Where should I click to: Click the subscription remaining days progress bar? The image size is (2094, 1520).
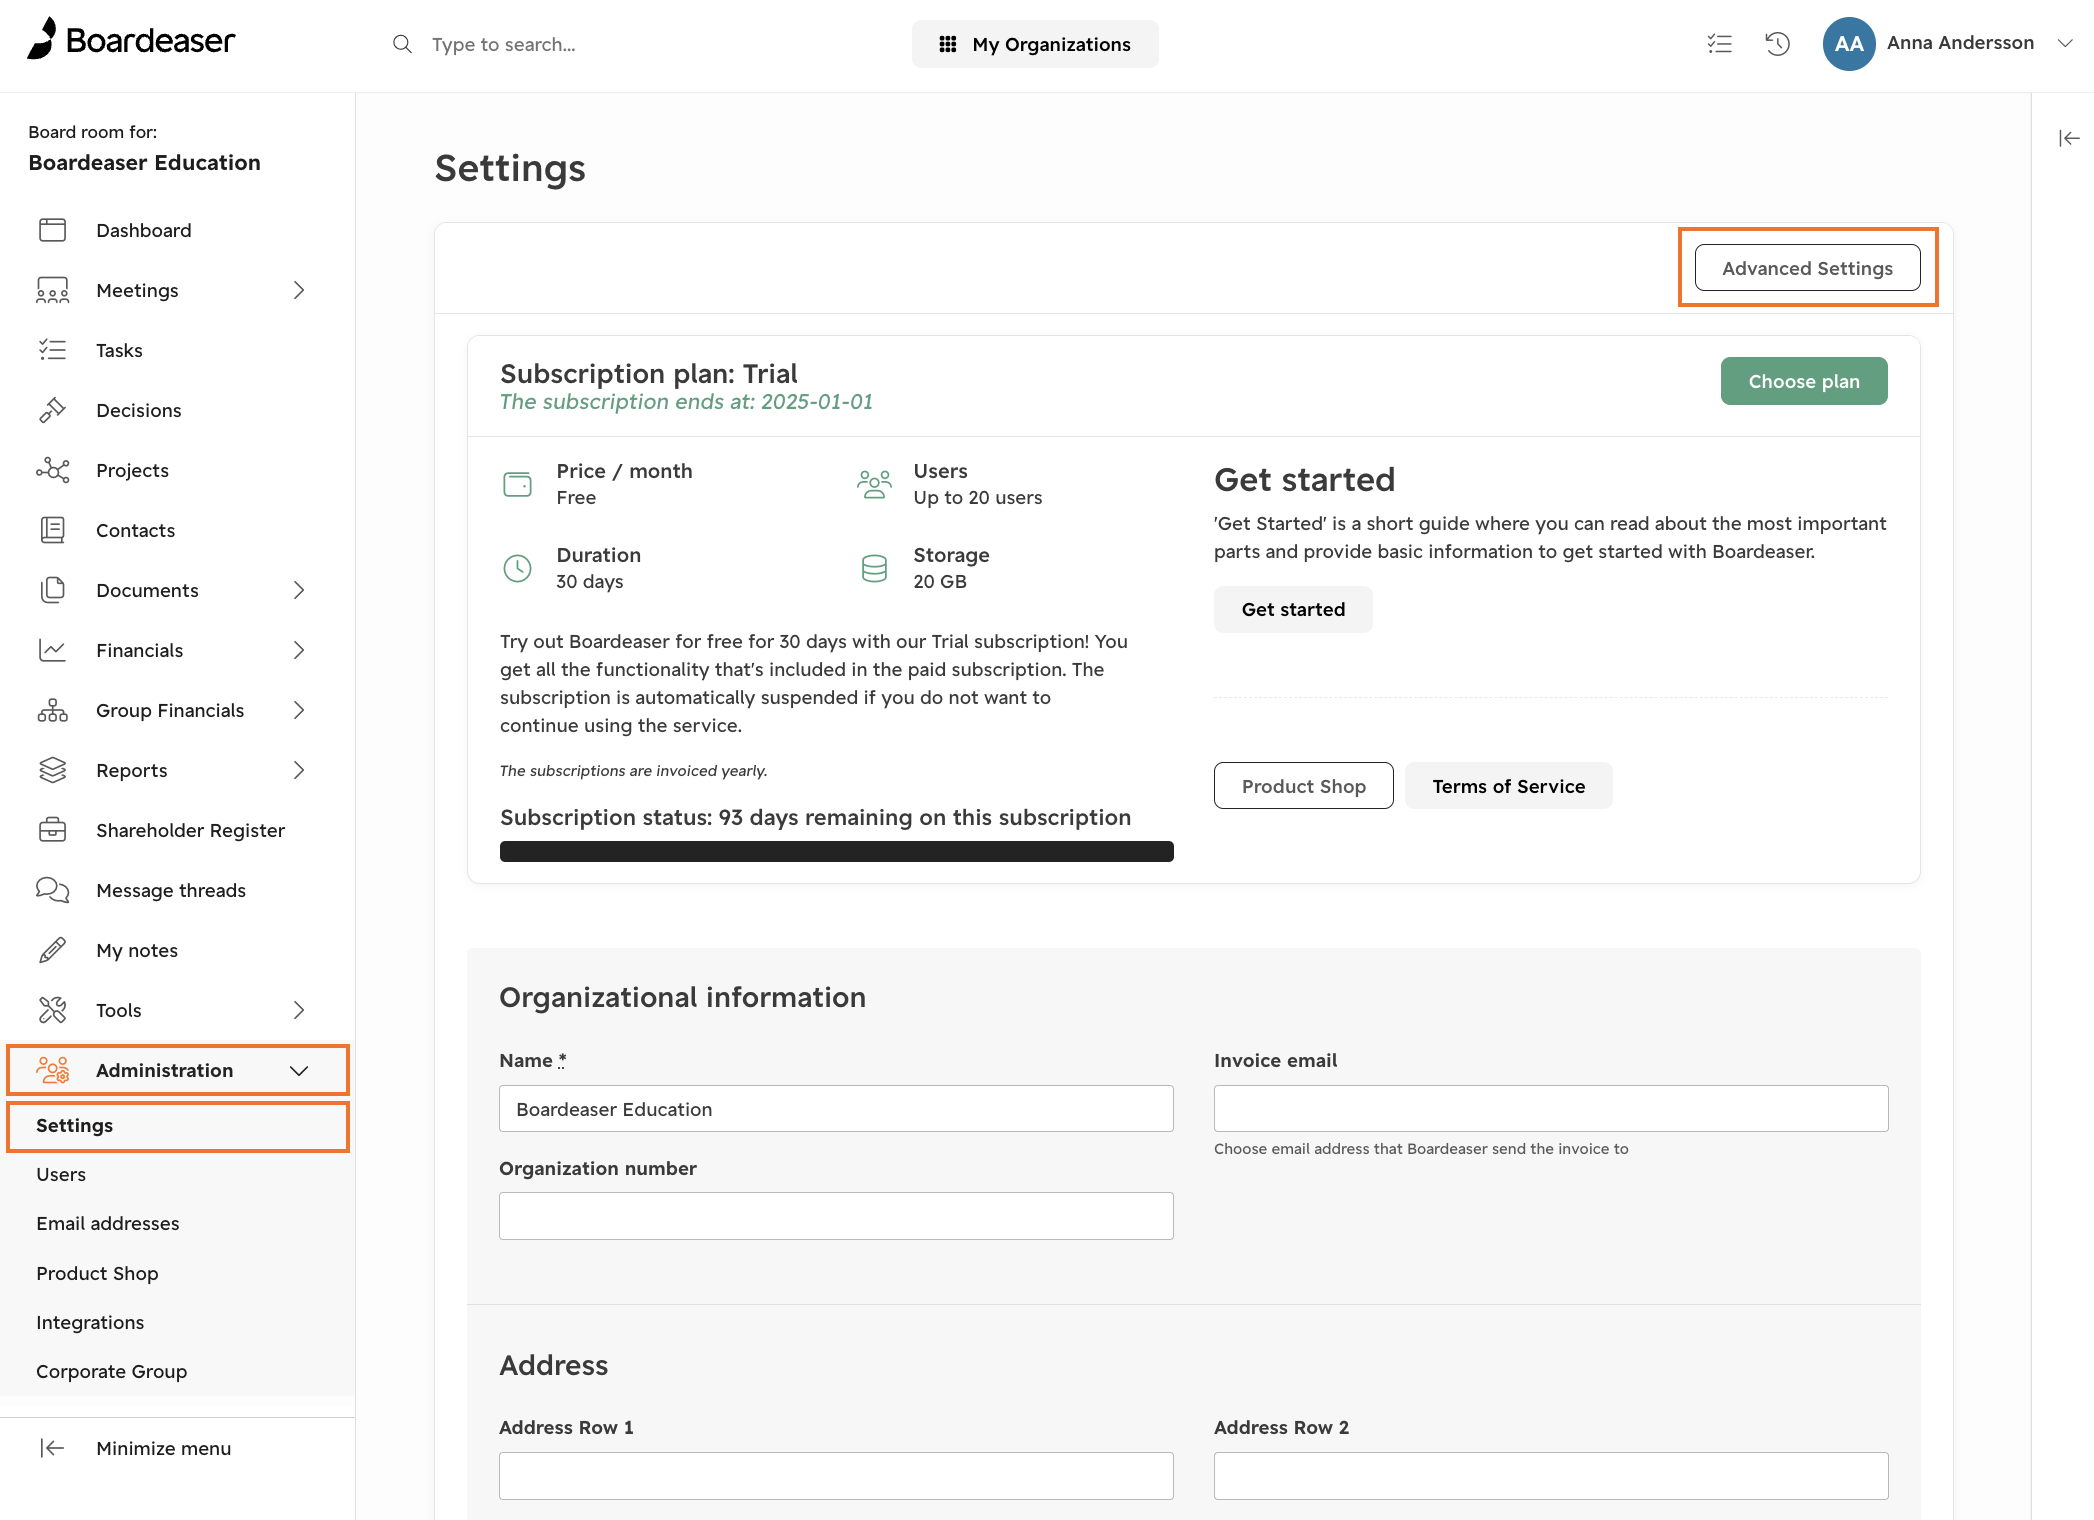click(x=836, y=851)
